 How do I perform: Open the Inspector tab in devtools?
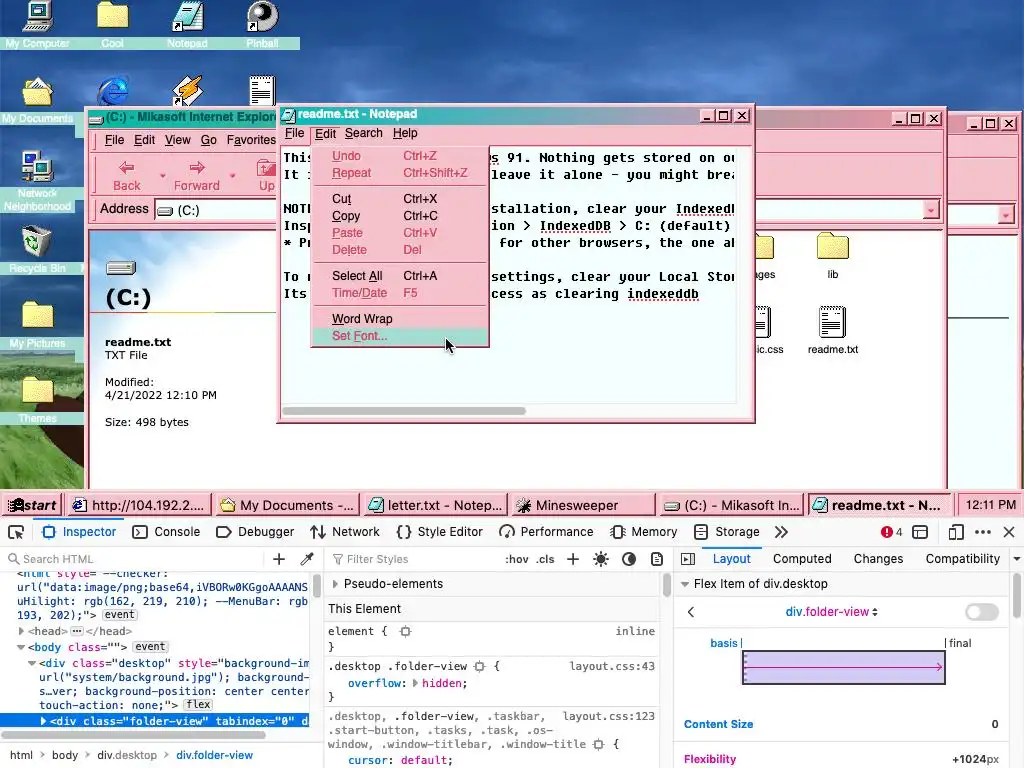79,532
